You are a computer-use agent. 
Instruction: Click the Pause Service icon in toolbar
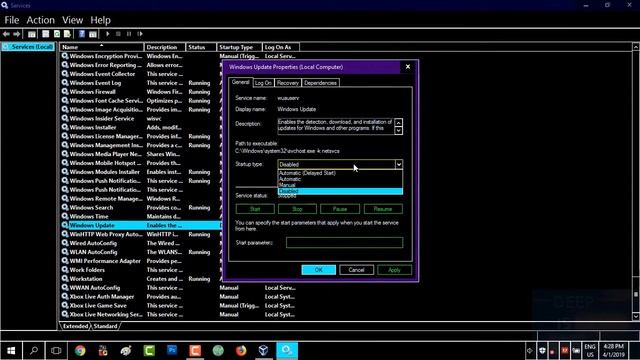pos(129,34)
